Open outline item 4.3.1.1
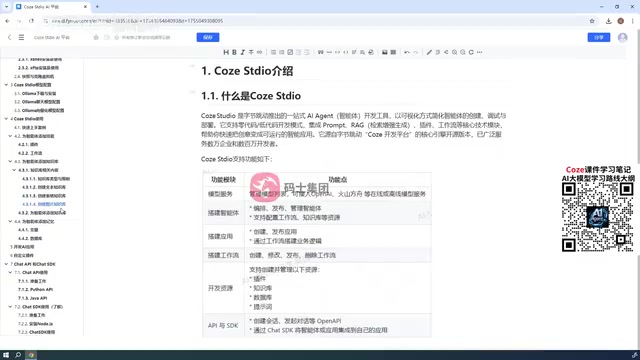 pyautogui.click(x=46, y=179)
